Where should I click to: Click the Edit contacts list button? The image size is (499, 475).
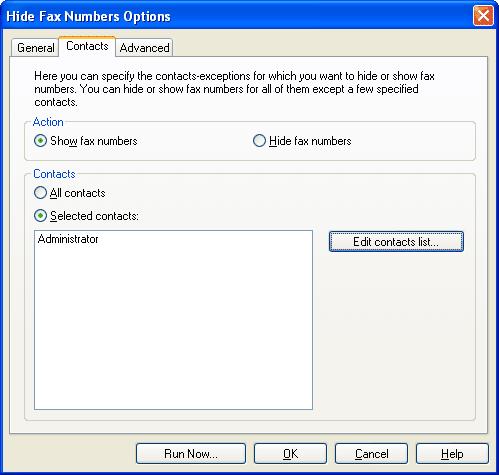tap(396, 242)
